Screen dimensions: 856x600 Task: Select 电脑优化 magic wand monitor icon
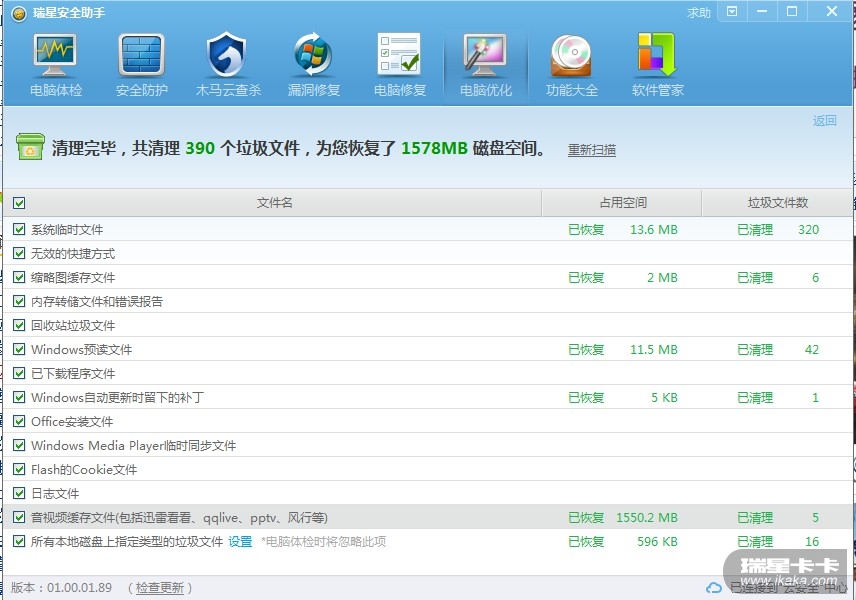(485, 55)
